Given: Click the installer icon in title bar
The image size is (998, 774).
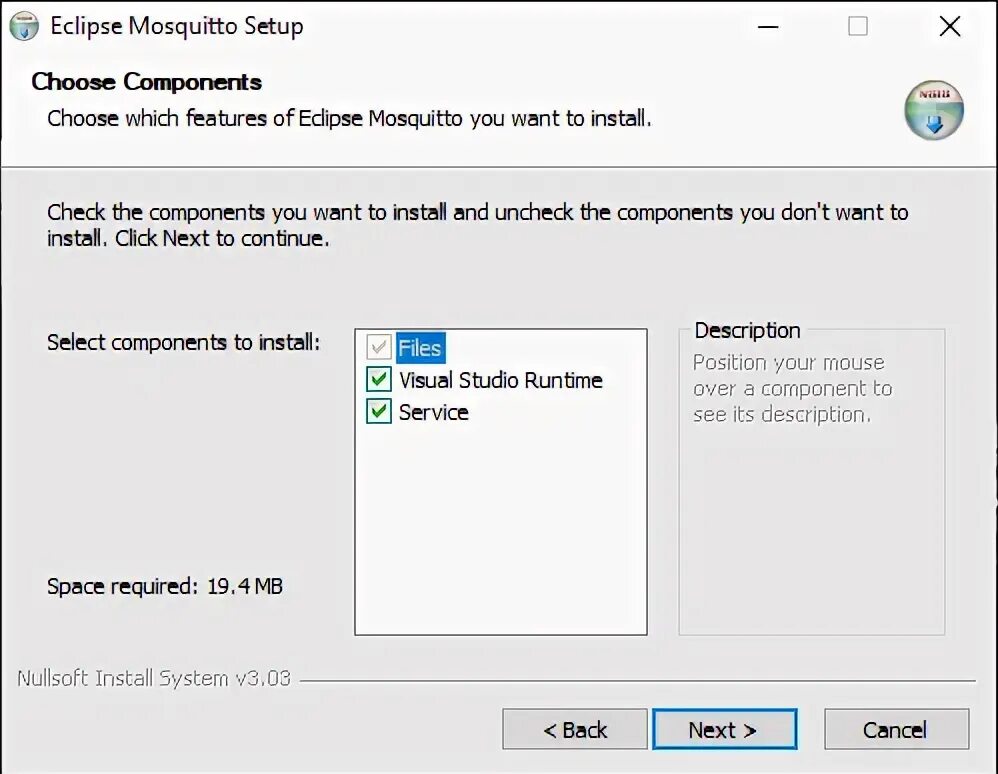Looking at the screenshot, I should pyautogui.click(x=24, y=27).
